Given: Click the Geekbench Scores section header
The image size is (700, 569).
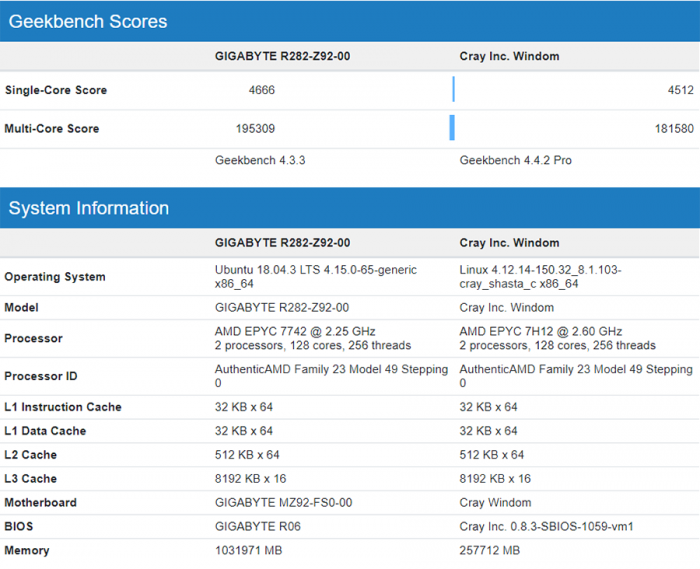Looking at the screenshot, I should [x=88, y=21].
